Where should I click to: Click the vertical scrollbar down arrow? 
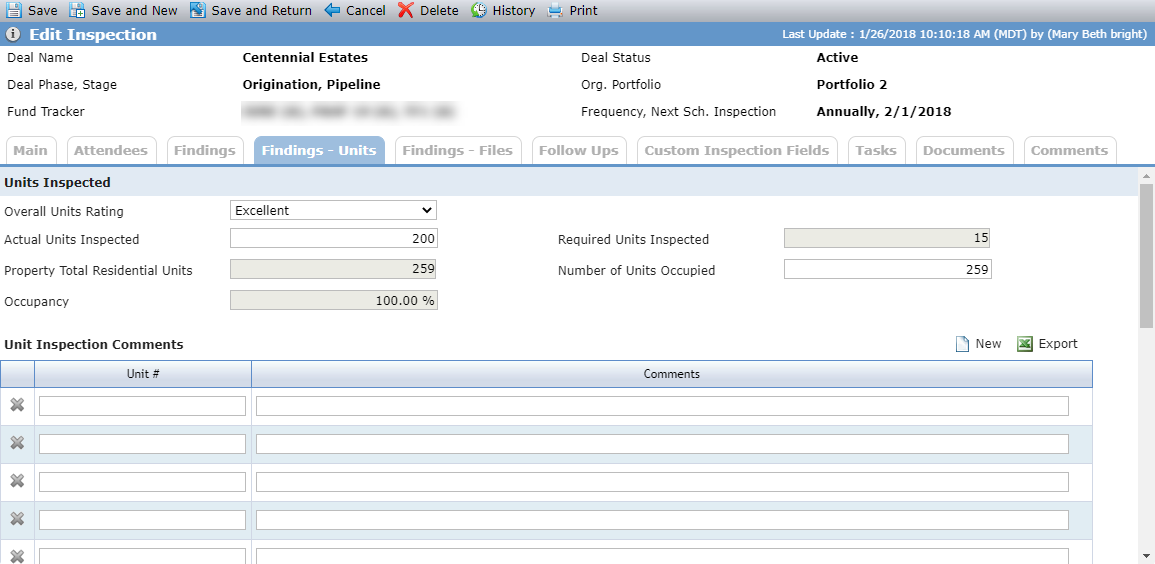click(1147, 555)
